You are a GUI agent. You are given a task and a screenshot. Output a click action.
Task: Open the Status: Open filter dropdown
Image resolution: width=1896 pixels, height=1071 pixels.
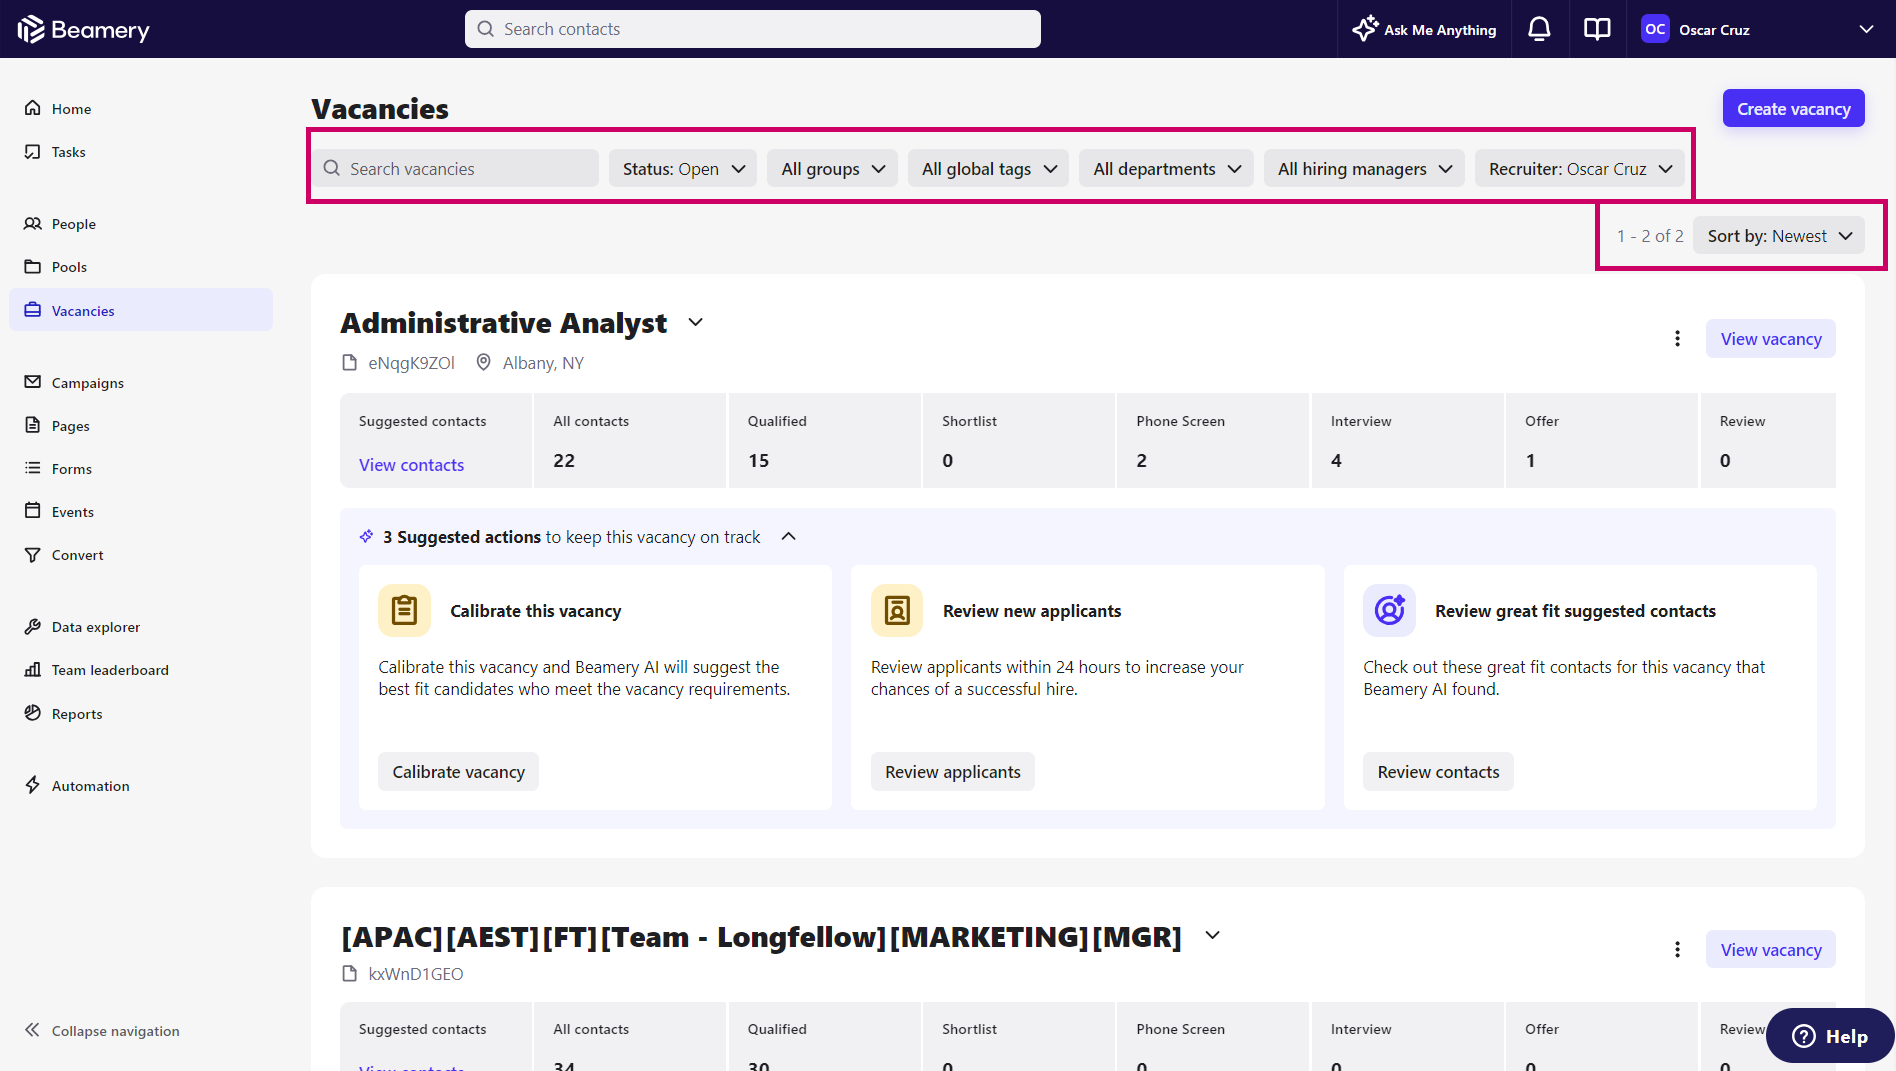tap(683, 169)
